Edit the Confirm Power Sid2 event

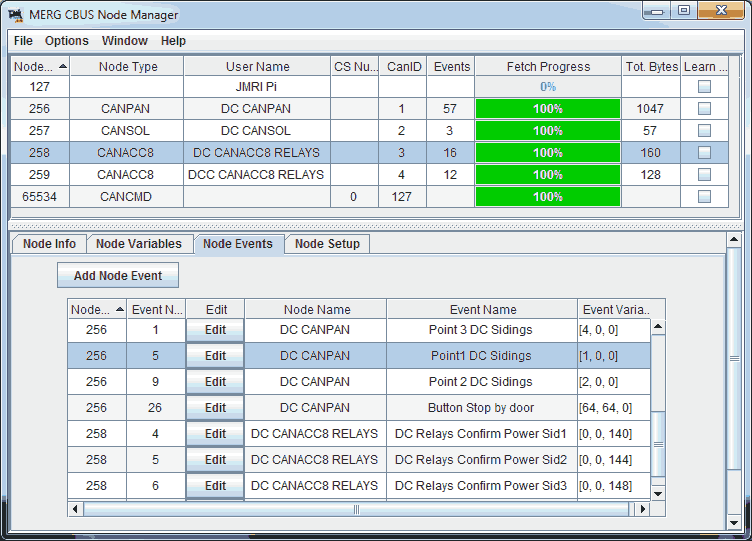215,459
